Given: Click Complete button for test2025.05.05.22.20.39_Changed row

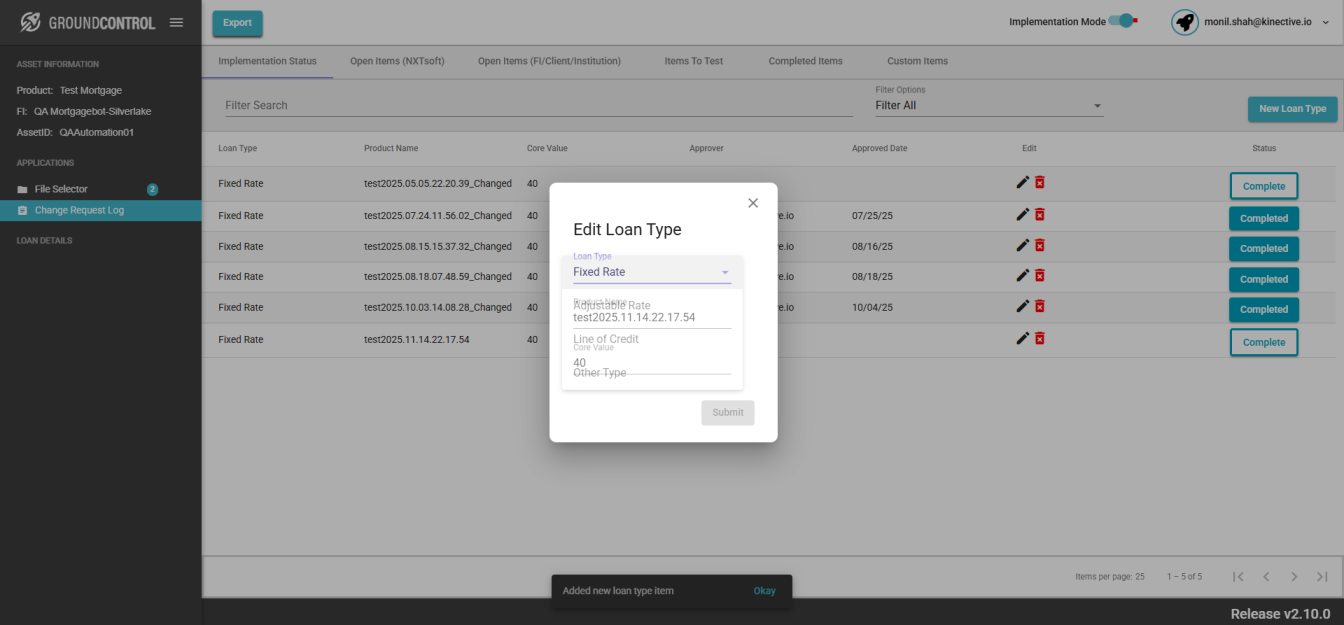Looking at the screenshot, I should tap(1264, 186).
